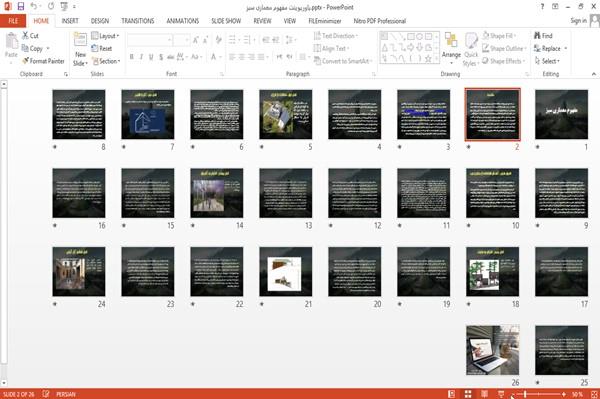Screen dimensions: 600x399
Task: Start Slide Show from status bar icon
Action: pyautogui.click(x=501, y=394)
